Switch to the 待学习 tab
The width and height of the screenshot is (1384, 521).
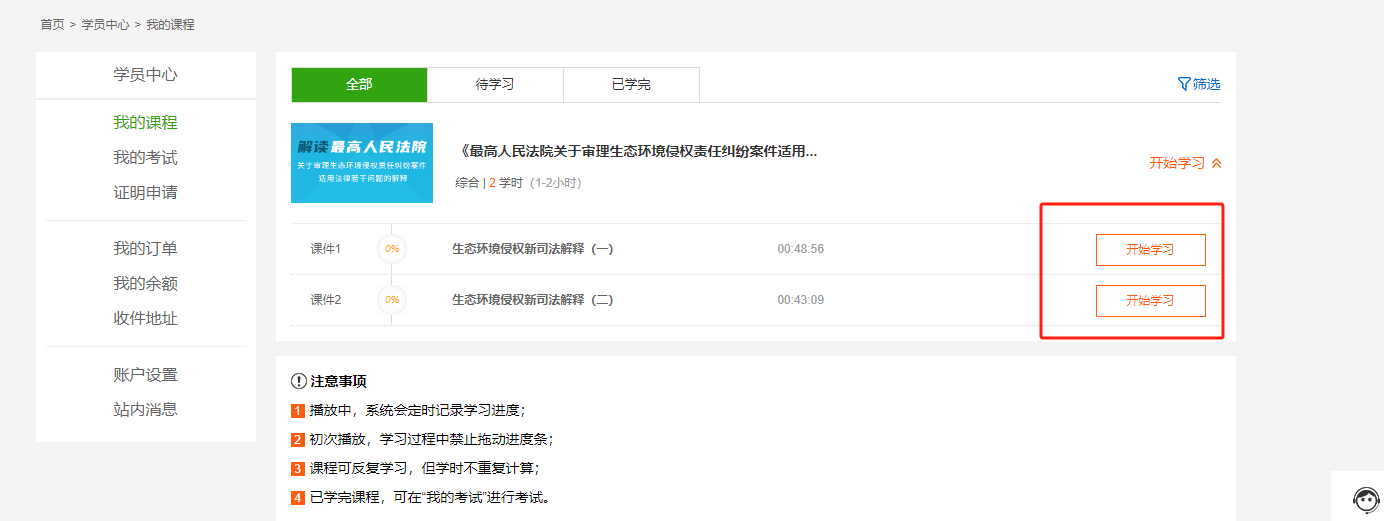[x=495, y=85]
